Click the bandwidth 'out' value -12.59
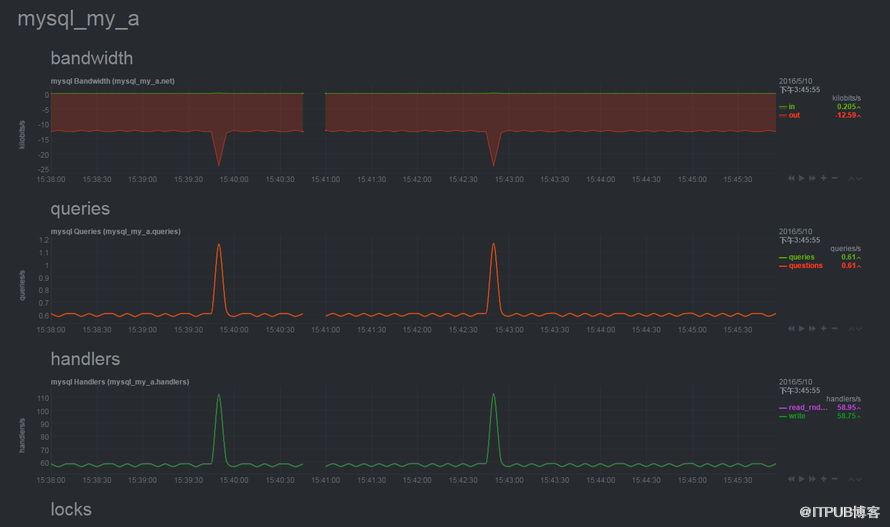The image size is (890, 527). pos(847,115)
